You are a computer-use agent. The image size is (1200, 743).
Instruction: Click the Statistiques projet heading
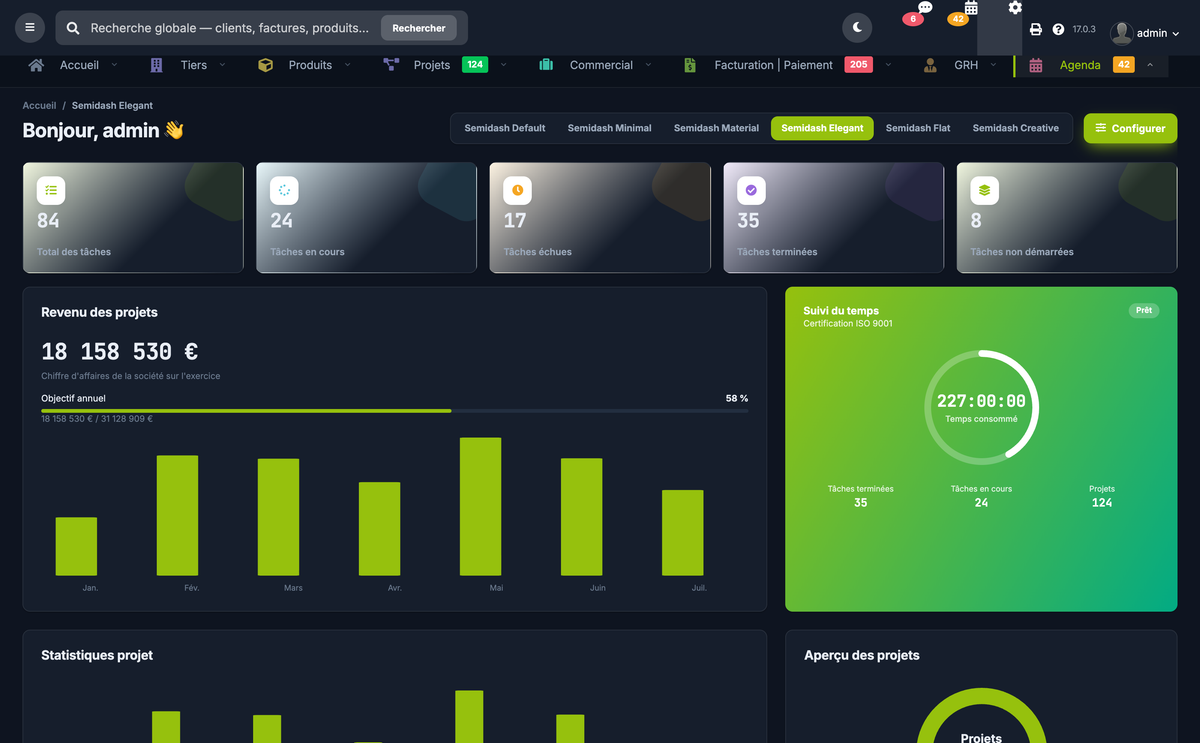pyautogui.click(x=97, y=655)
